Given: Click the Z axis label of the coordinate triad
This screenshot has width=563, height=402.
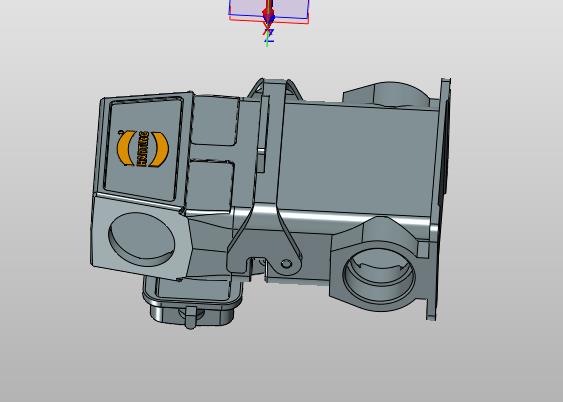Looking at the screenshot, I should click(x=270, y=36).
